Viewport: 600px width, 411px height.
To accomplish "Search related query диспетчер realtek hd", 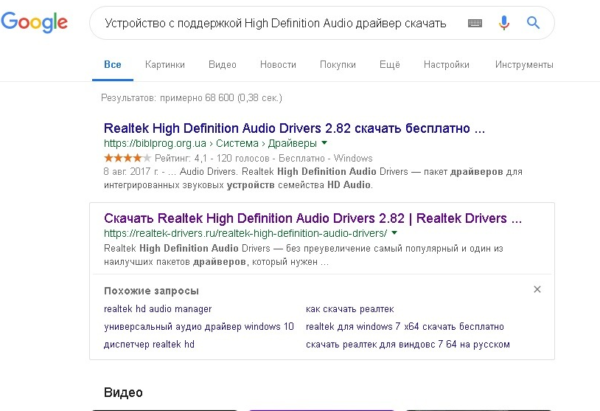I will (149, 344).
